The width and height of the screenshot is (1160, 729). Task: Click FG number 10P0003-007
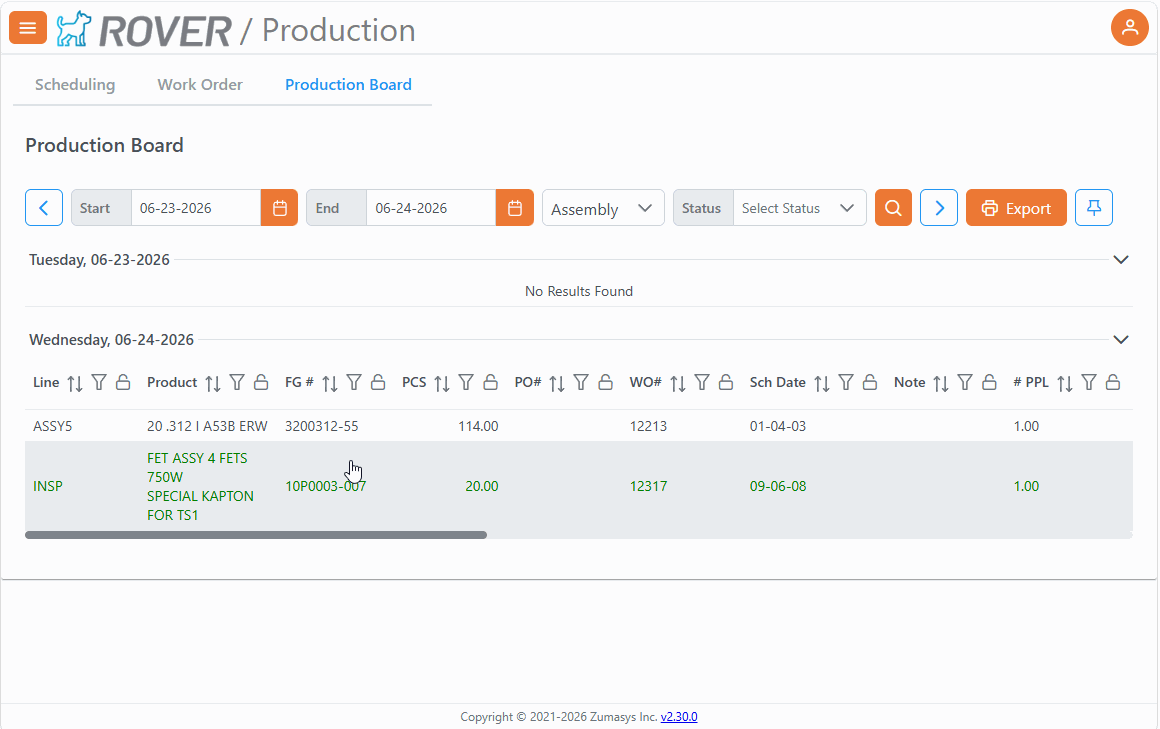(x=326, y=486)
